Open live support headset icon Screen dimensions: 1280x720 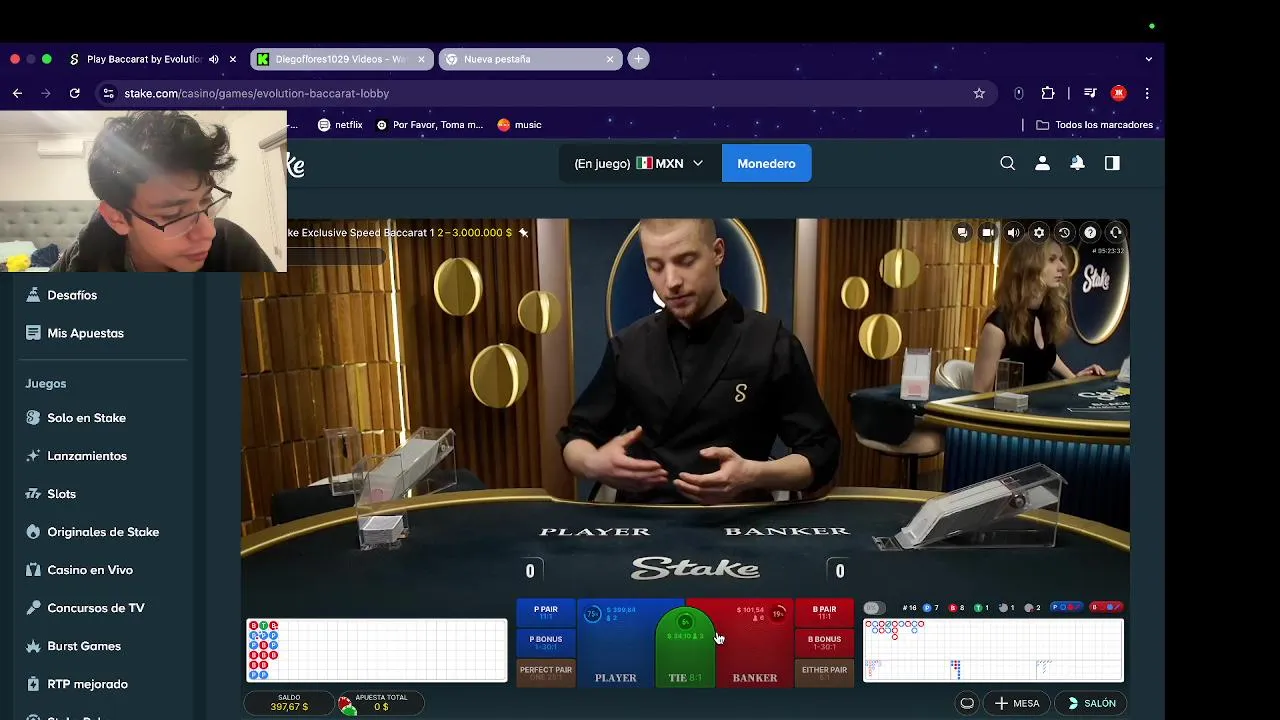1116,232
